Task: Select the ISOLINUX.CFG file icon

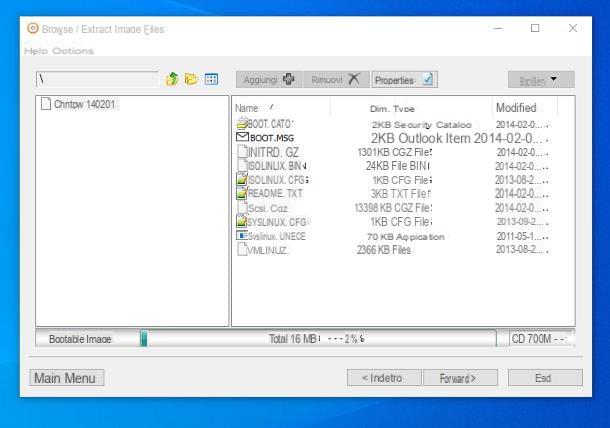Action: pyautogui.click(x=242, y=179)
